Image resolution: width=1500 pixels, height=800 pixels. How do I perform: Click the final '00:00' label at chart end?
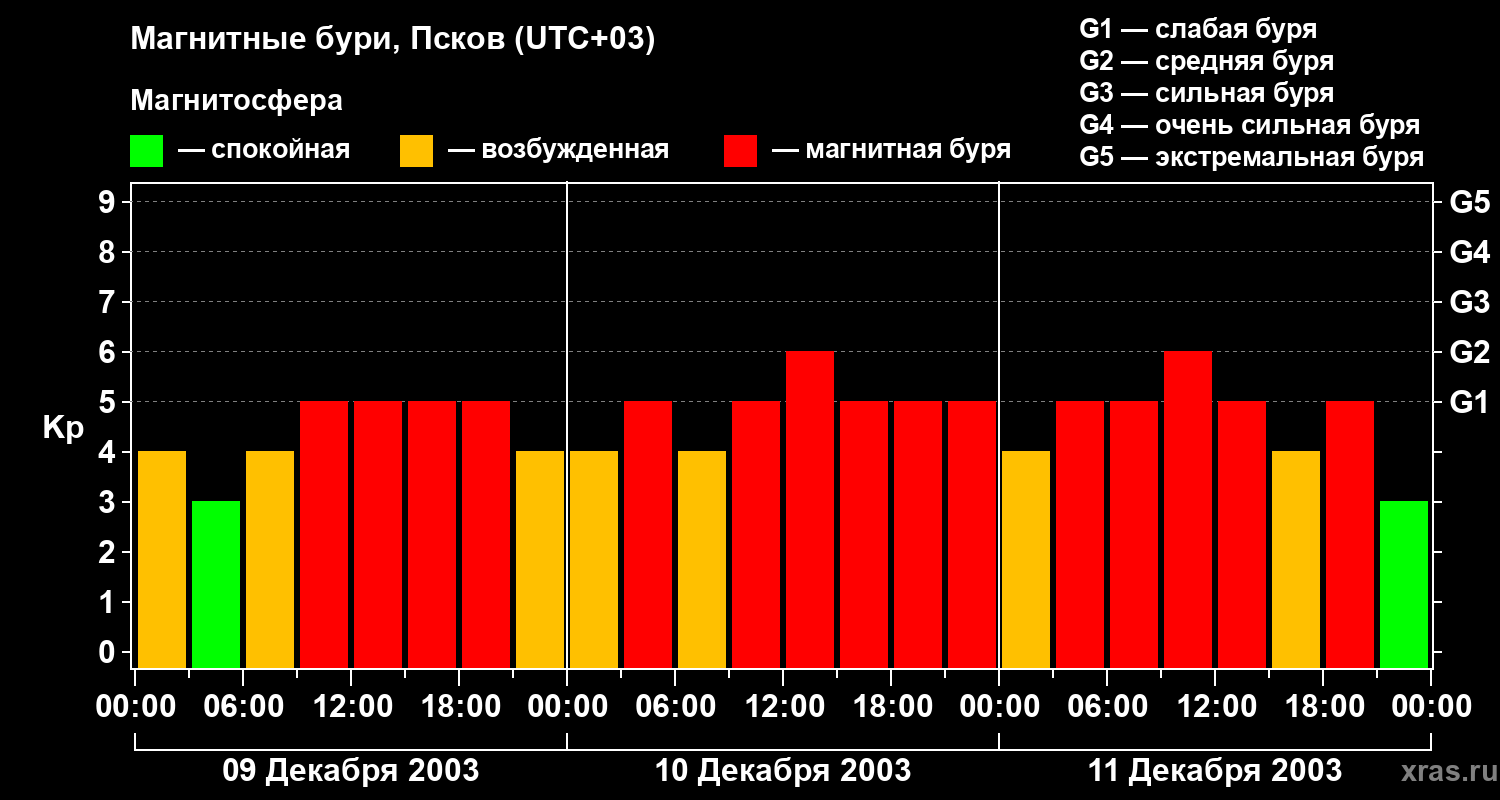(x=1431, y=707)
